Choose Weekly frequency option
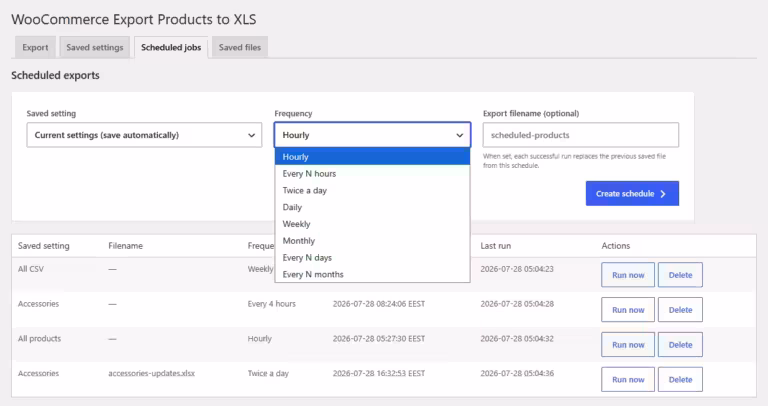The height and width of the screenshot is (406, 768). click(372, 224)
